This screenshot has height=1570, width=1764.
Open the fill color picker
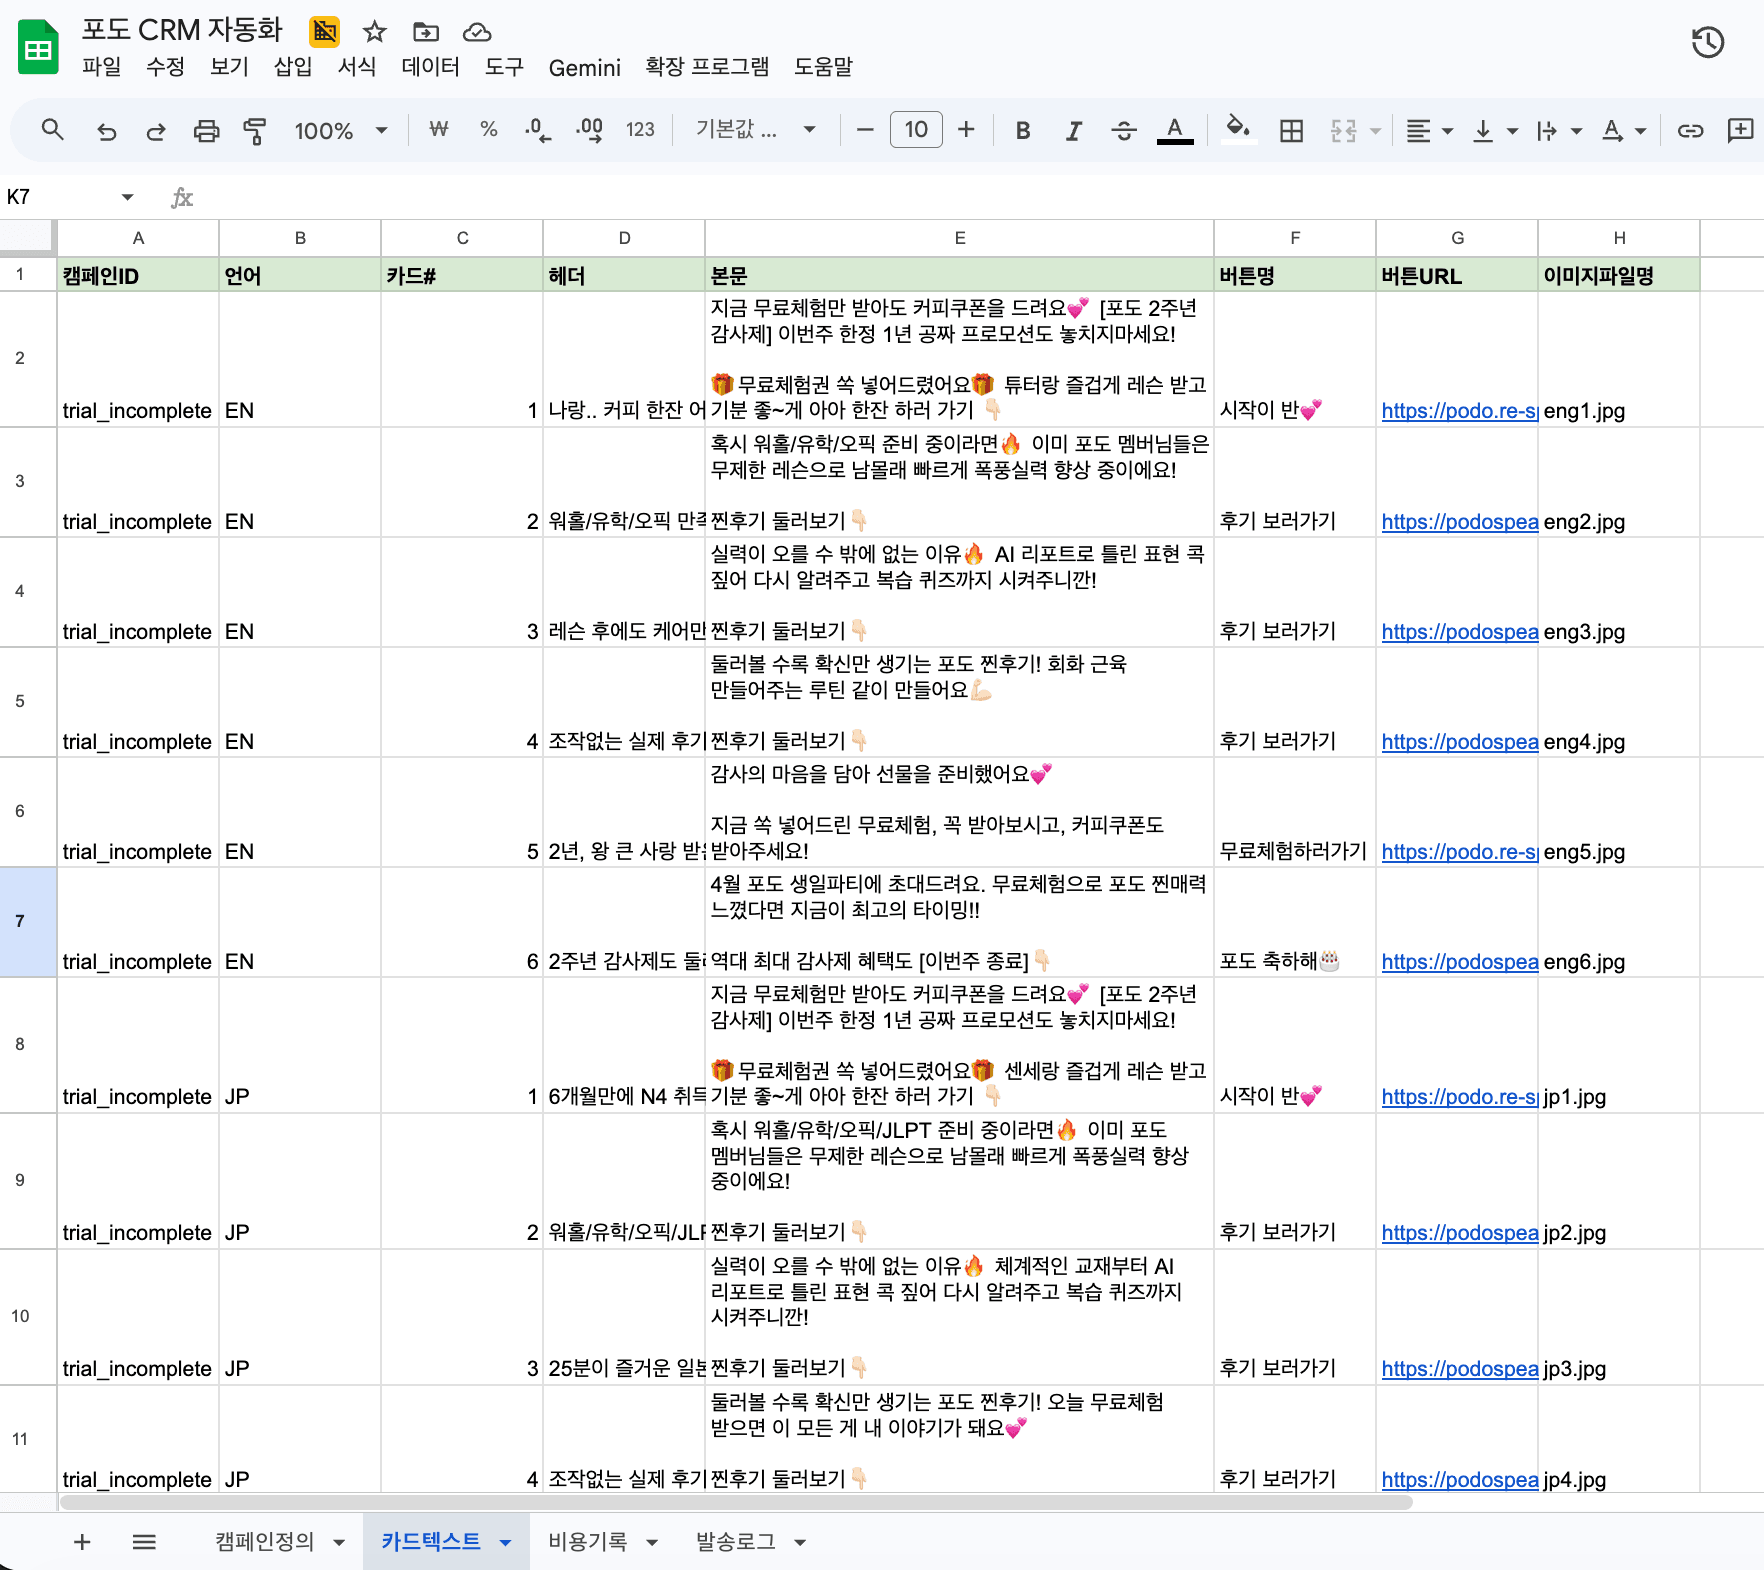1238,130
